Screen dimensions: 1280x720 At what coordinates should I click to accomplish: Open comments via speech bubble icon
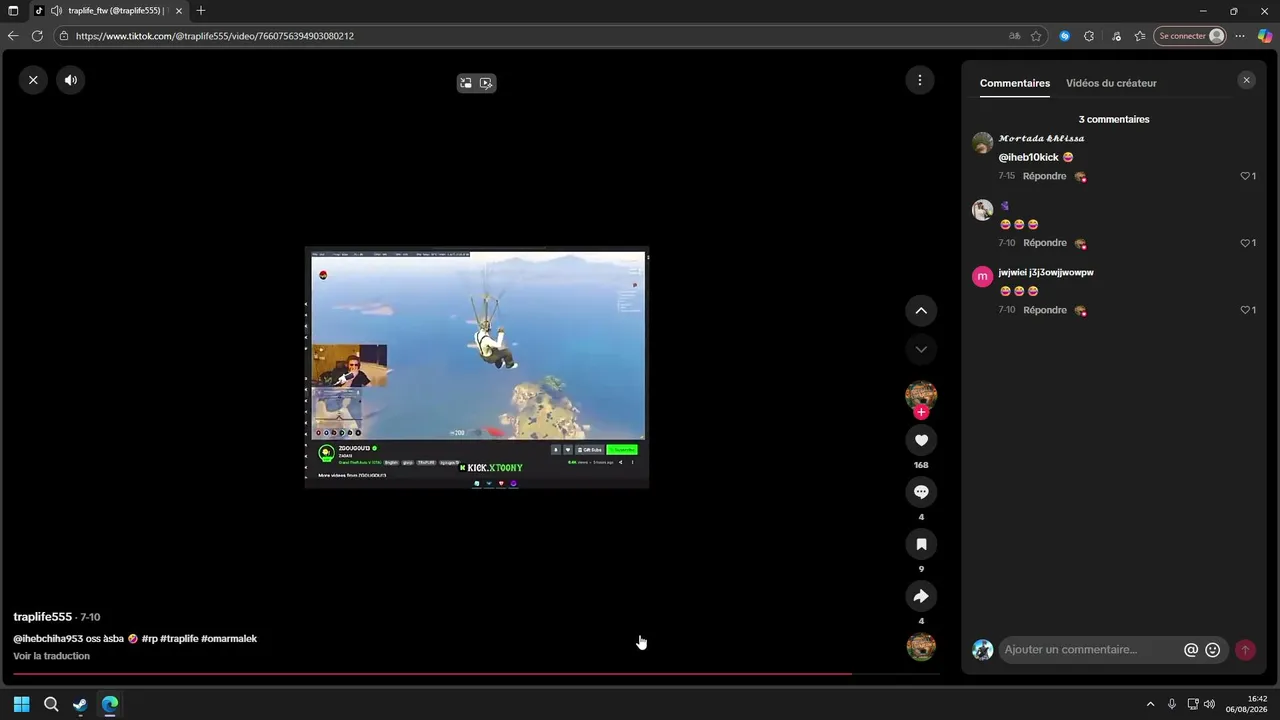921,492
